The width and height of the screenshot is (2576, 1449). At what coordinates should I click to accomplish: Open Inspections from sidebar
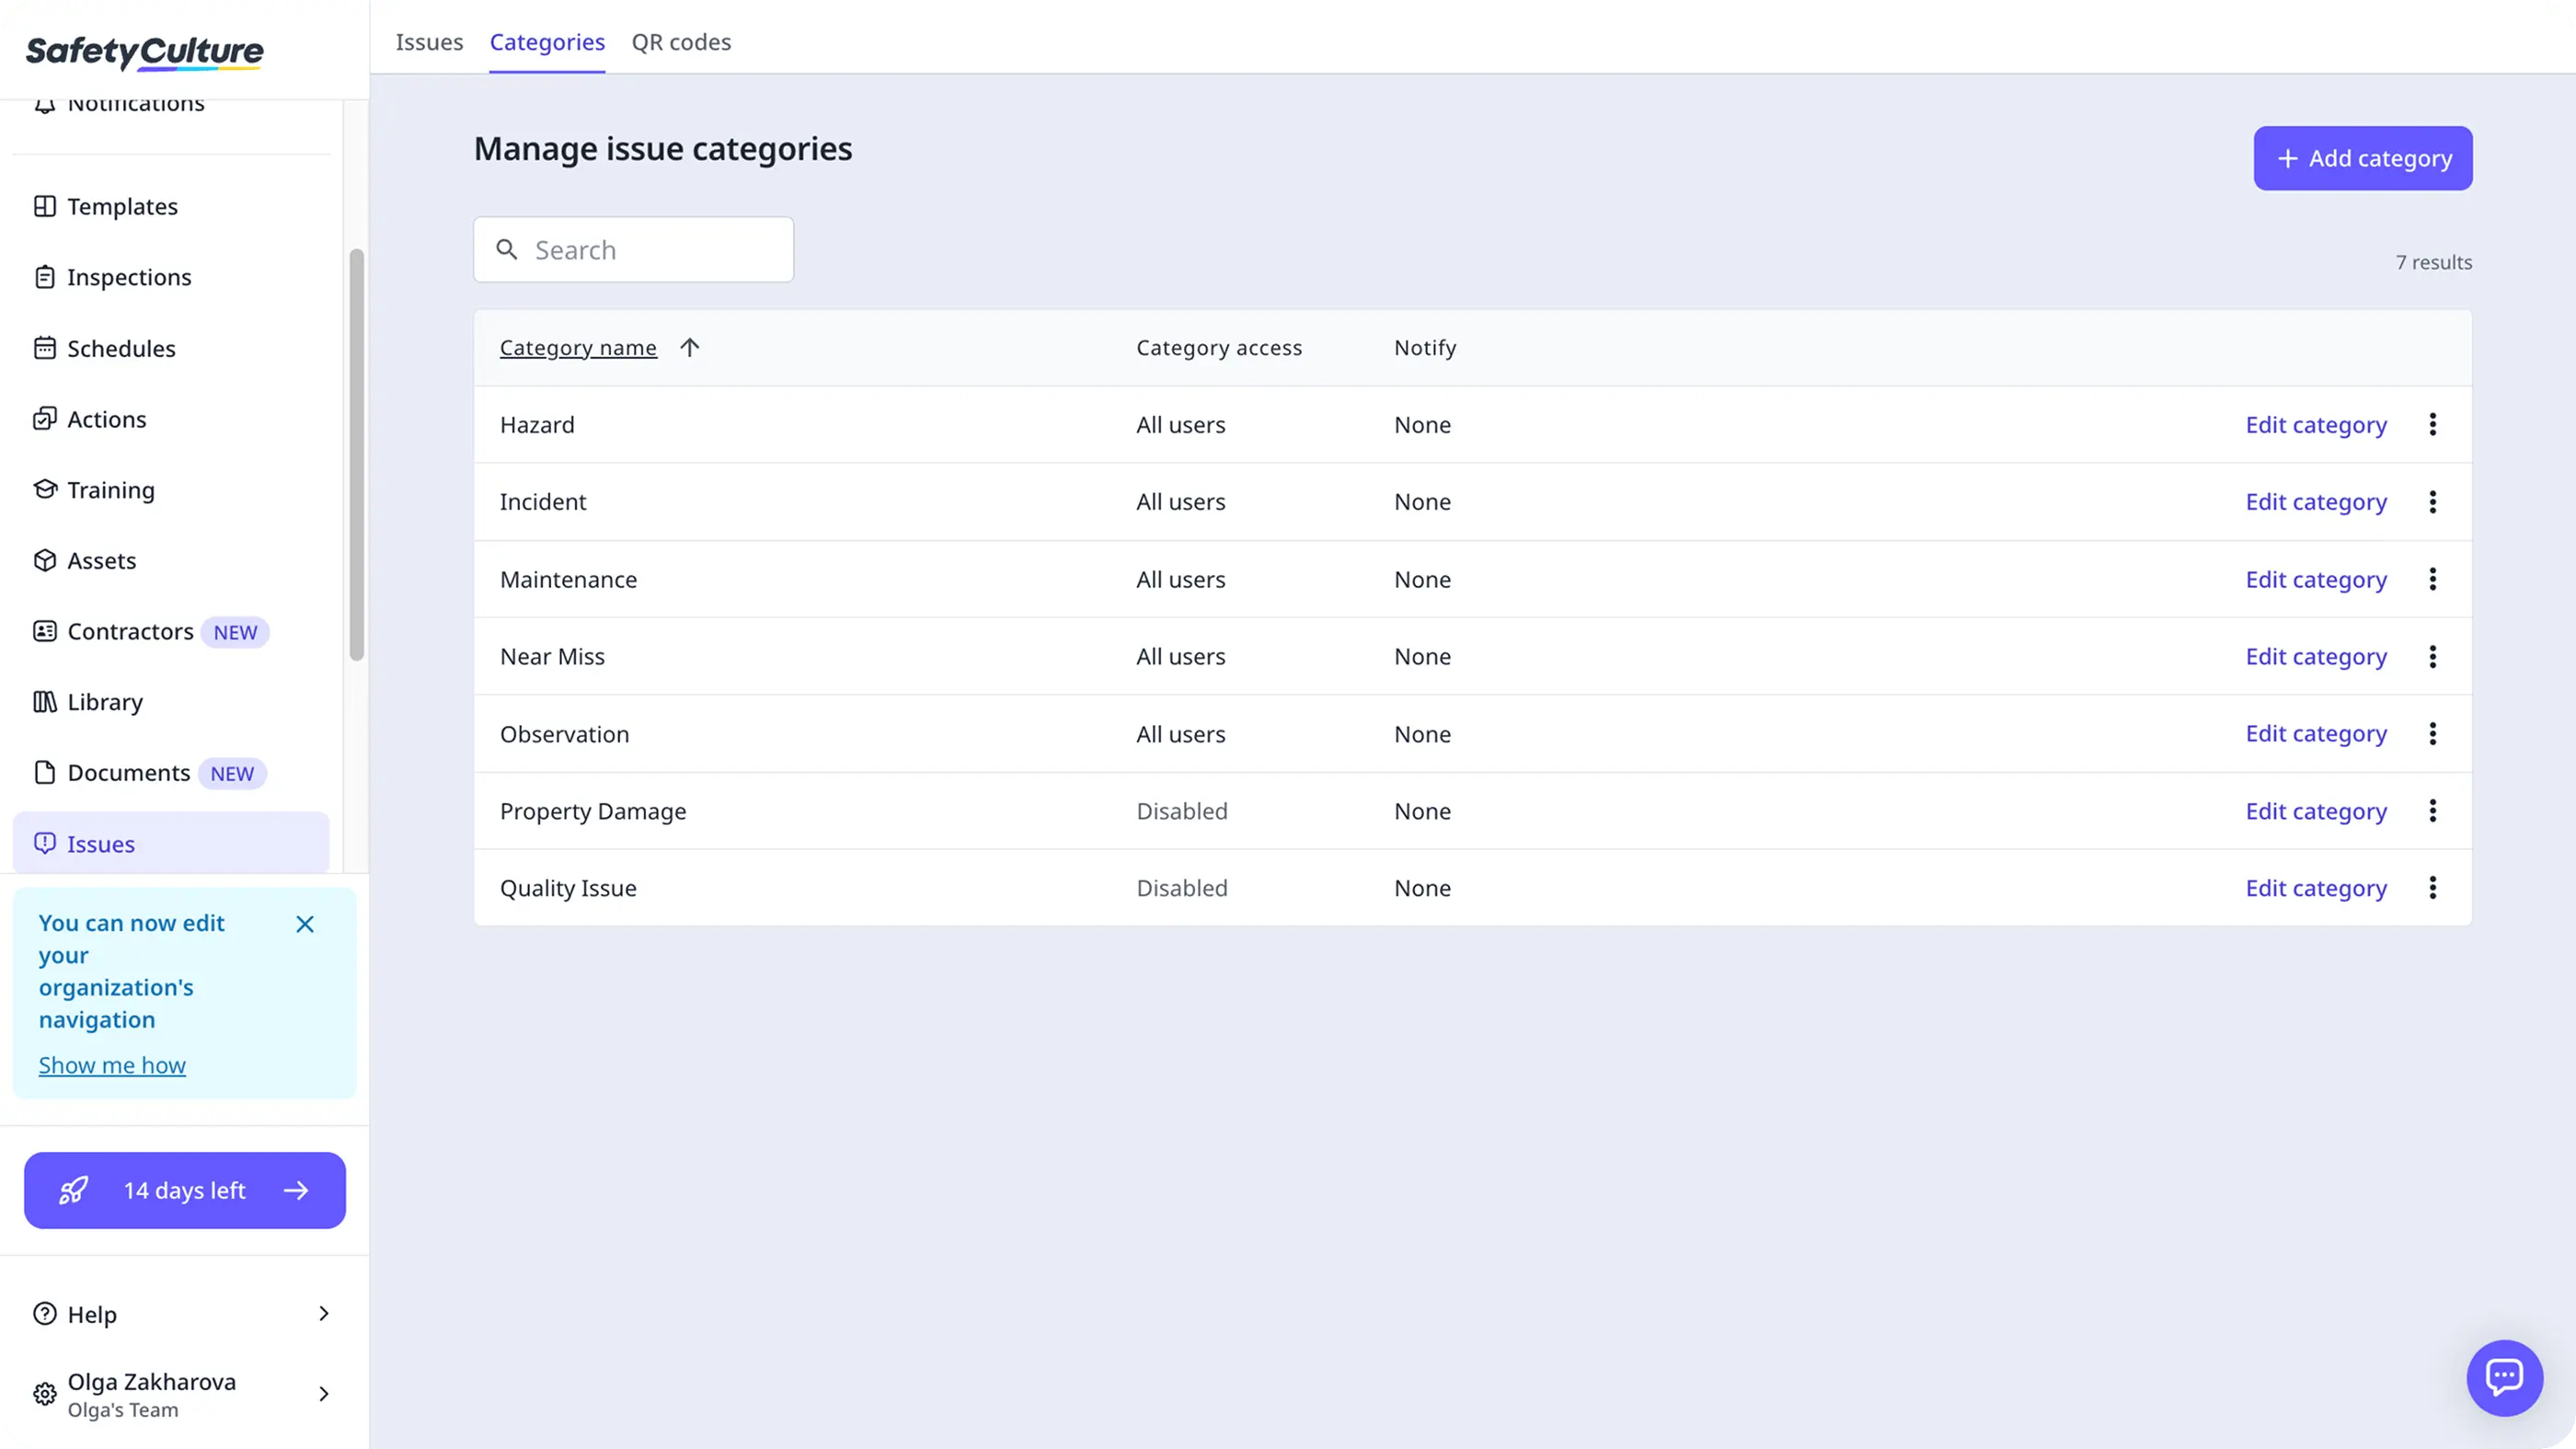coord(129,277)
